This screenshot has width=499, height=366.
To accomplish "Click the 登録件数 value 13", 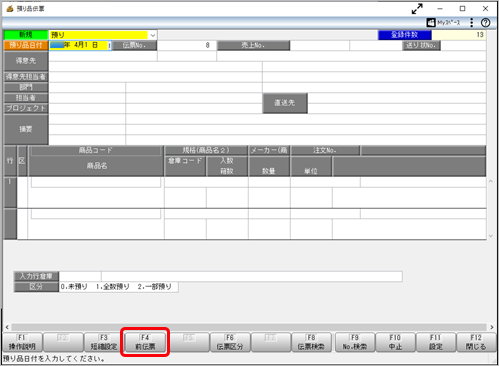I will pyautogui.click(x=459, y=35).
